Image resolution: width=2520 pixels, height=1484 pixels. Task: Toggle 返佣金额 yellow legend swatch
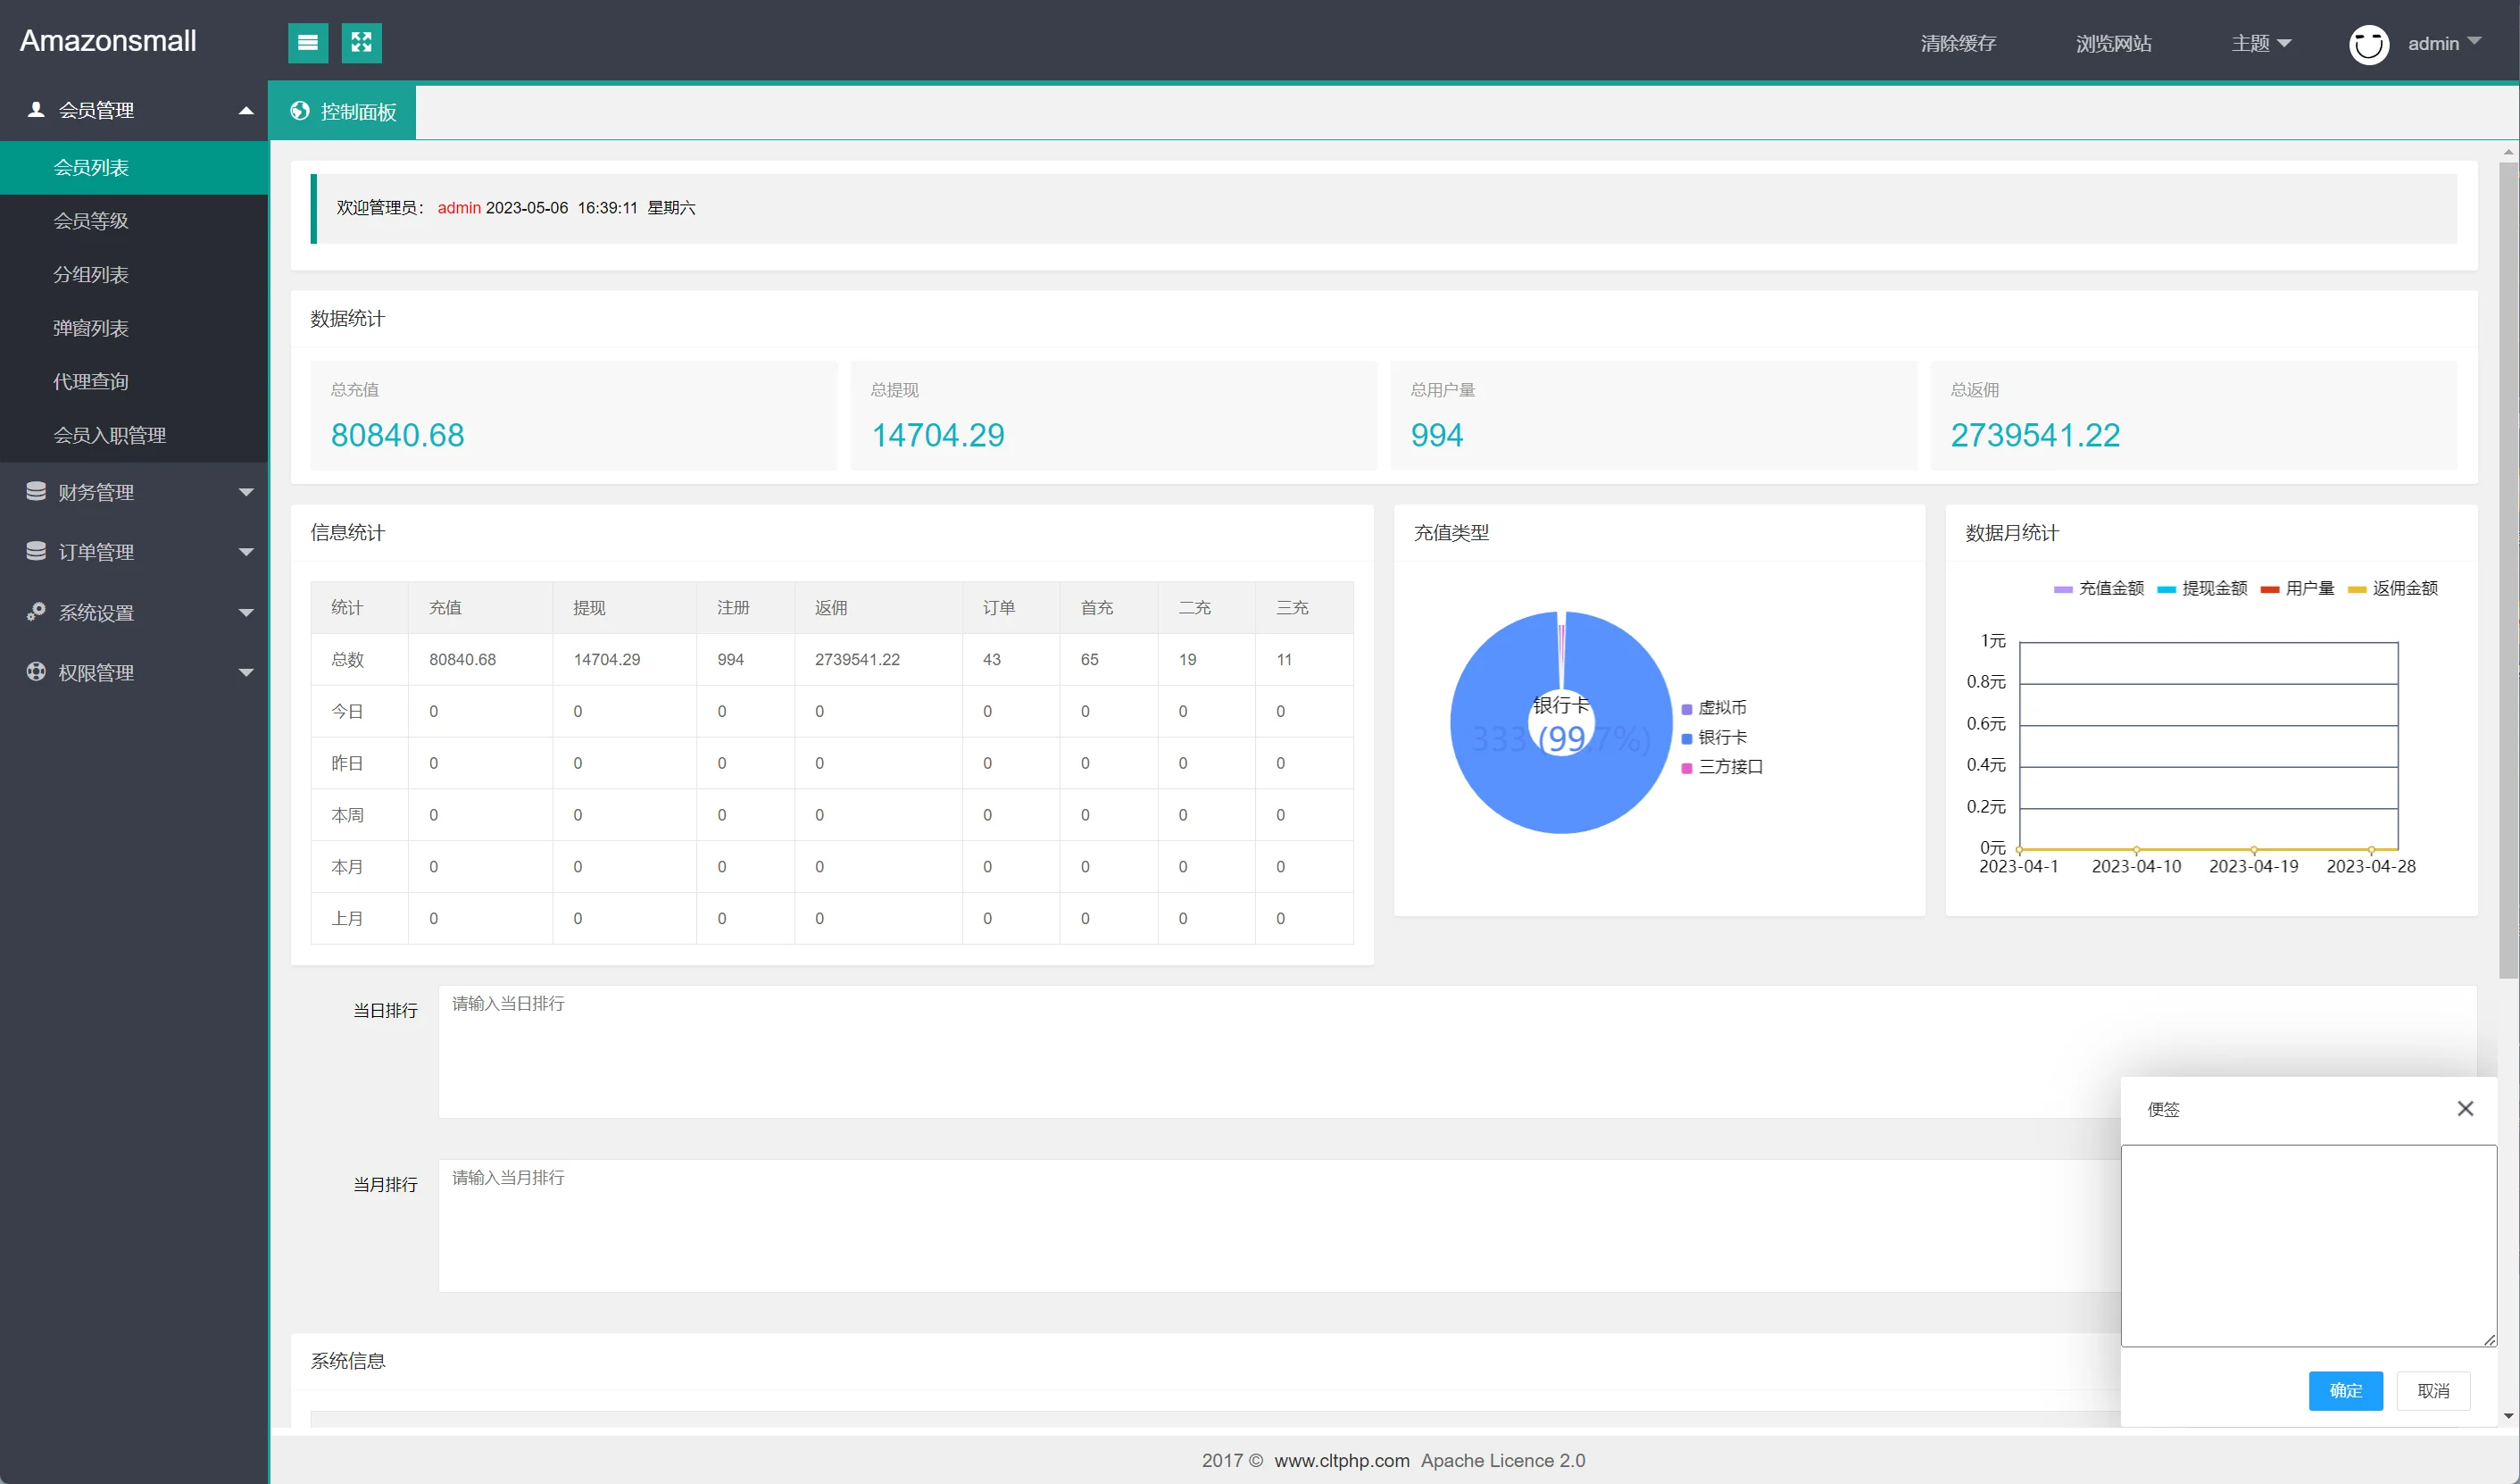2357,589
